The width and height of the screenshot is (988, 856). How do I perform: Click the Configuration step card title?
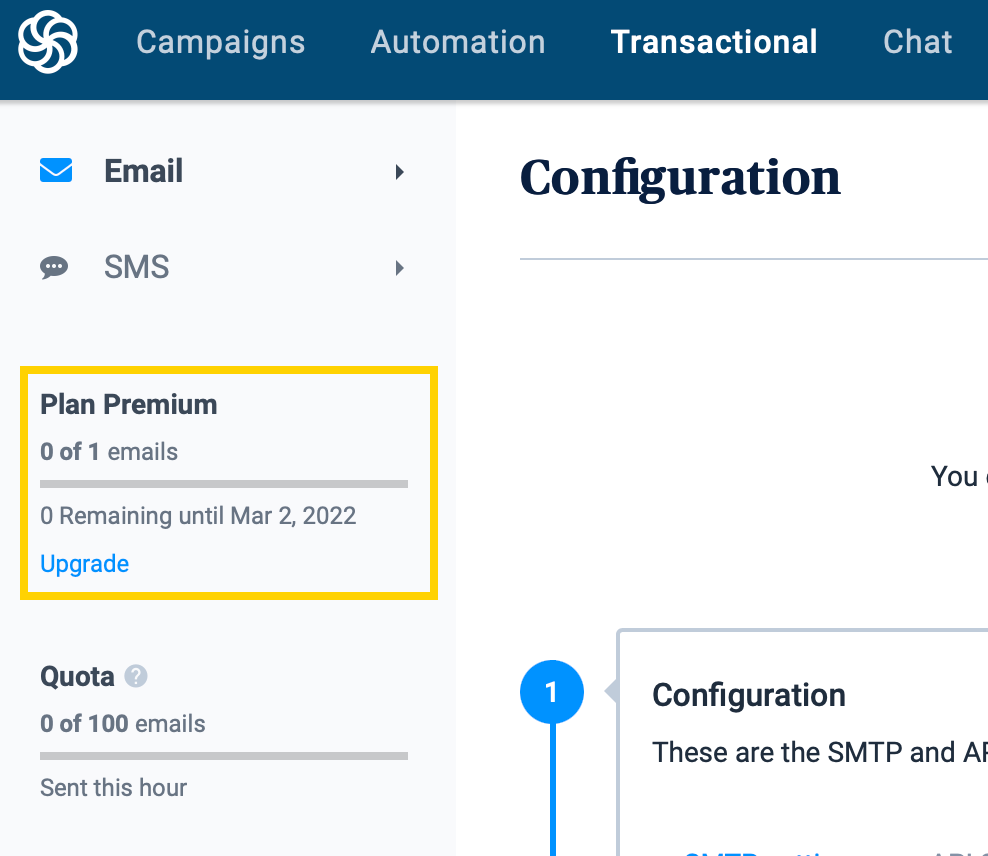click(749, 695)
